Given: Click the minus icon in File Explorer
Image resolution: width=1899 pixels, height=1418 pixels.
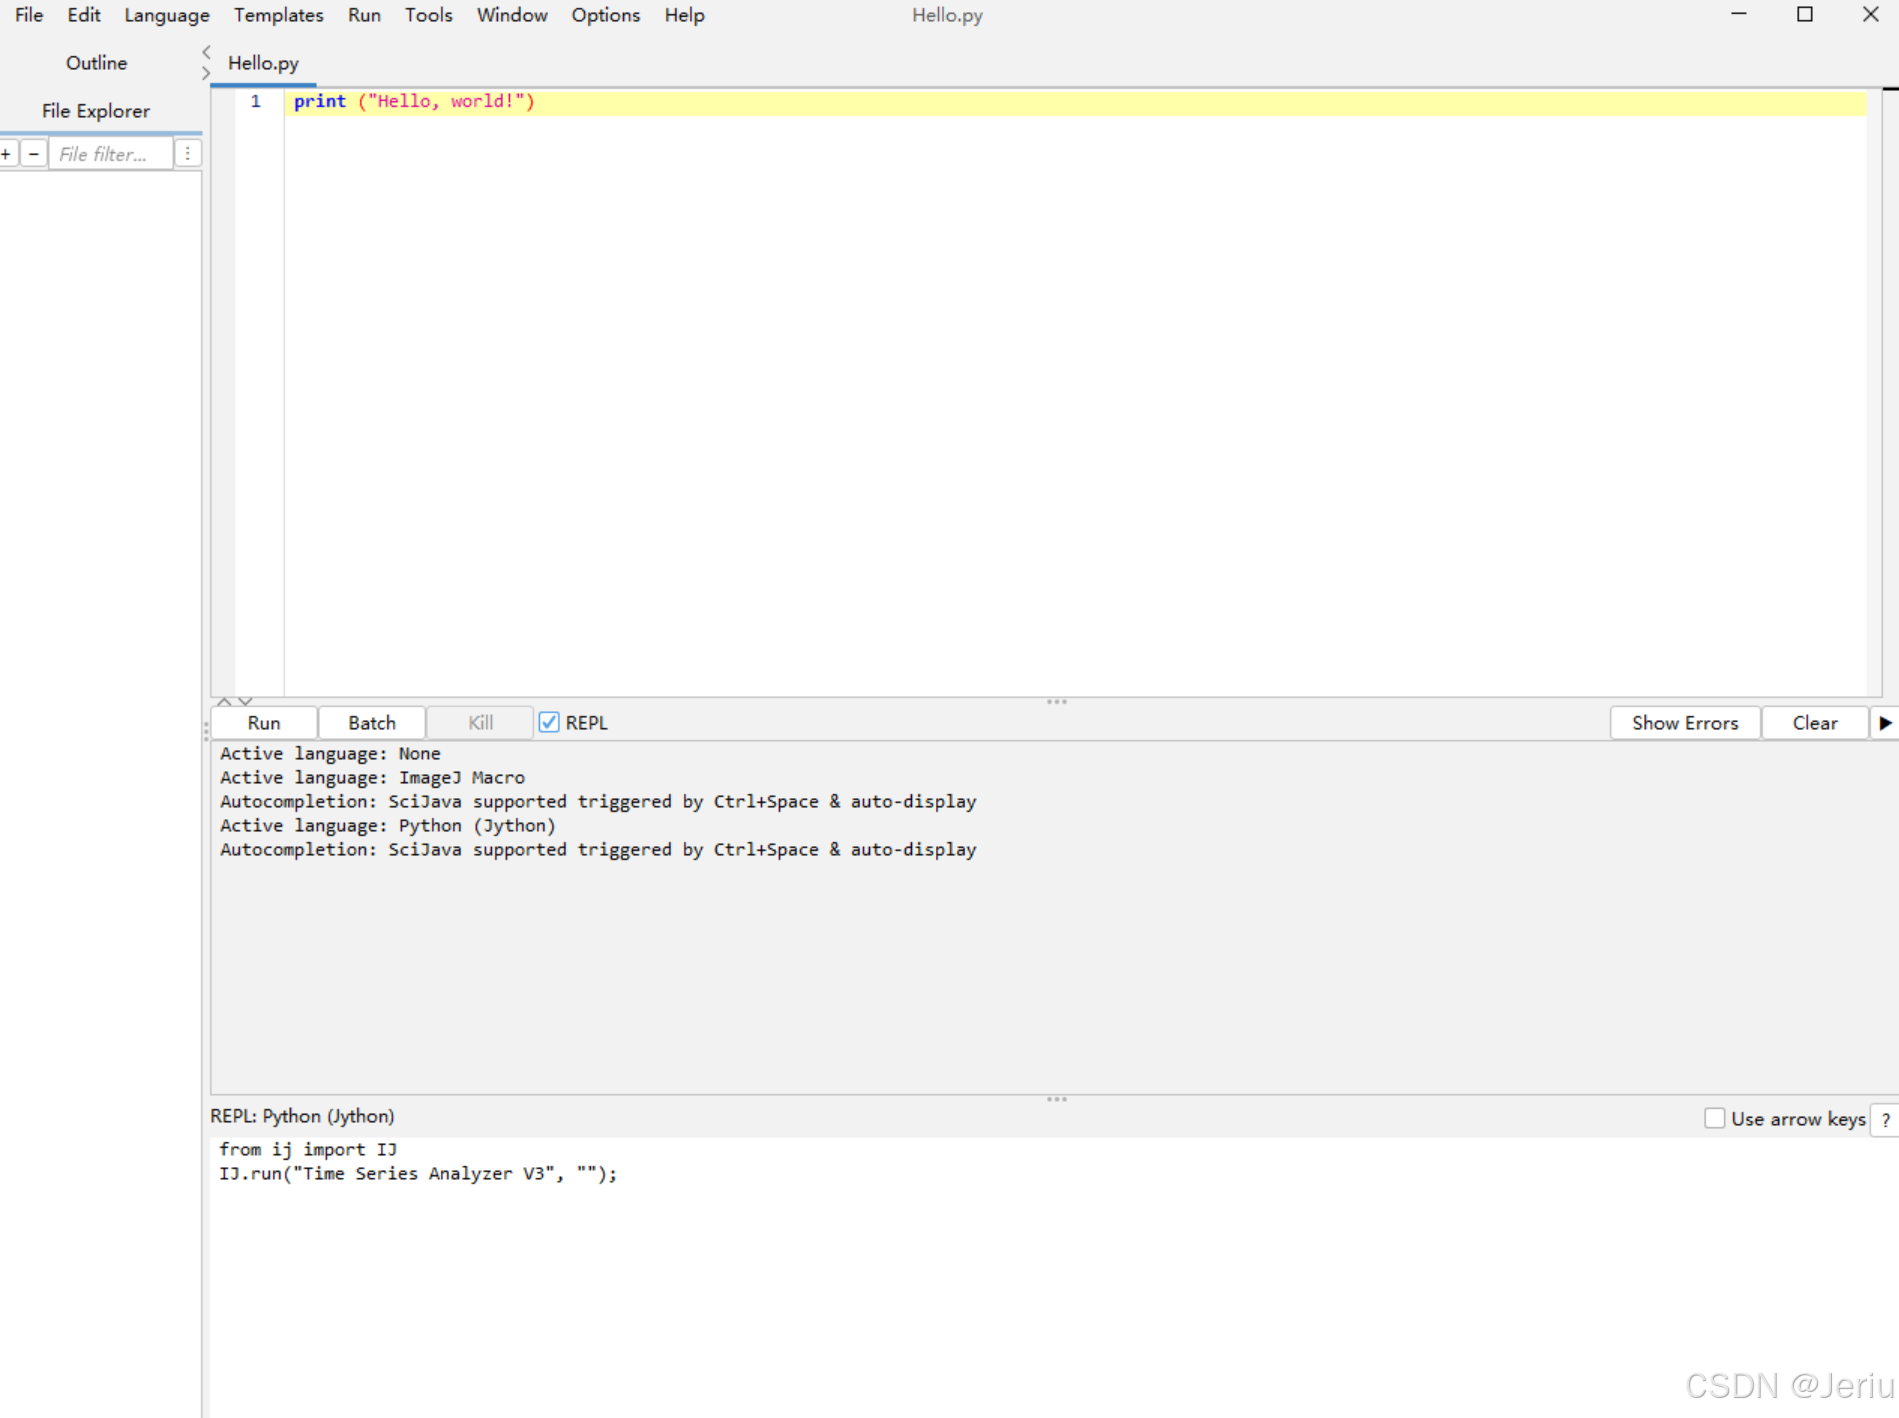Looking at the screenshot, I should (34, 154).
